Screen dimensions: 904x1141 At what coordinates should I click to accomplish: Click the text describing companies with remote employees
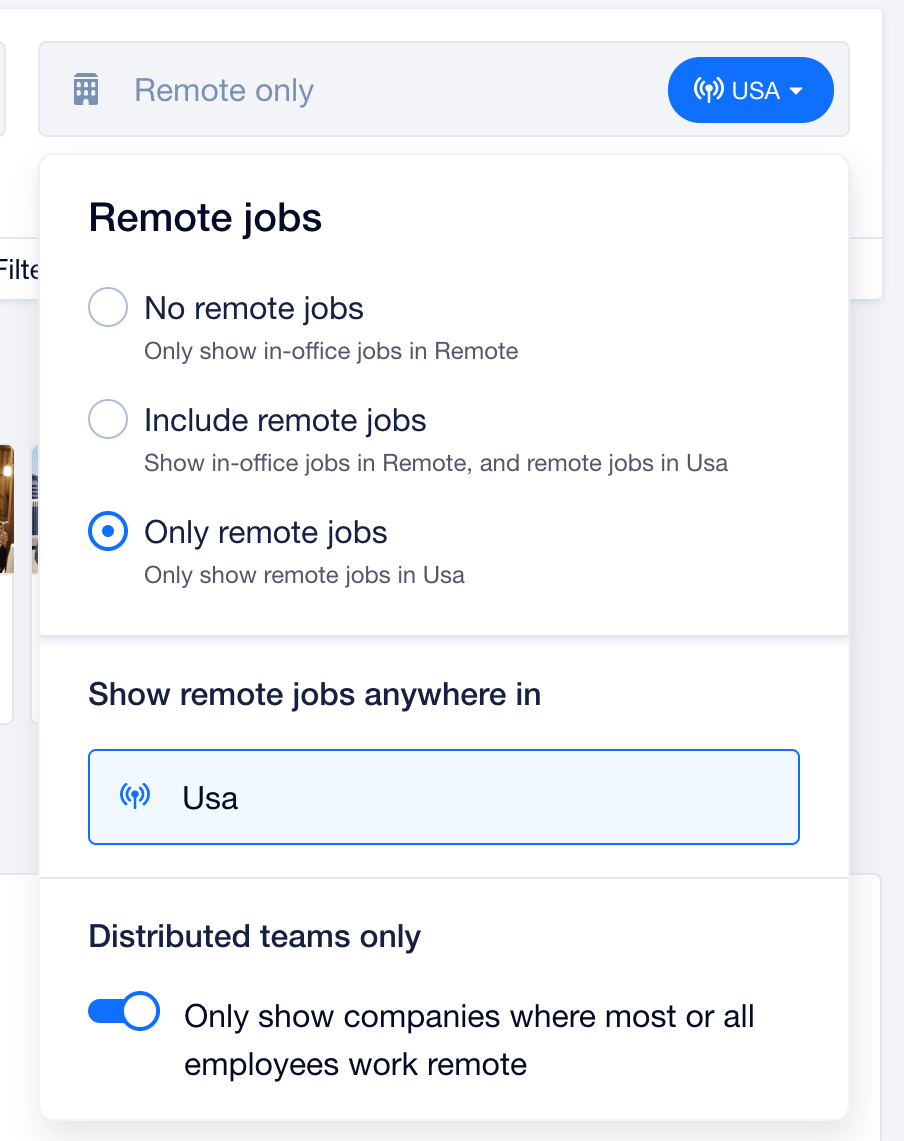pos(468,1040)
